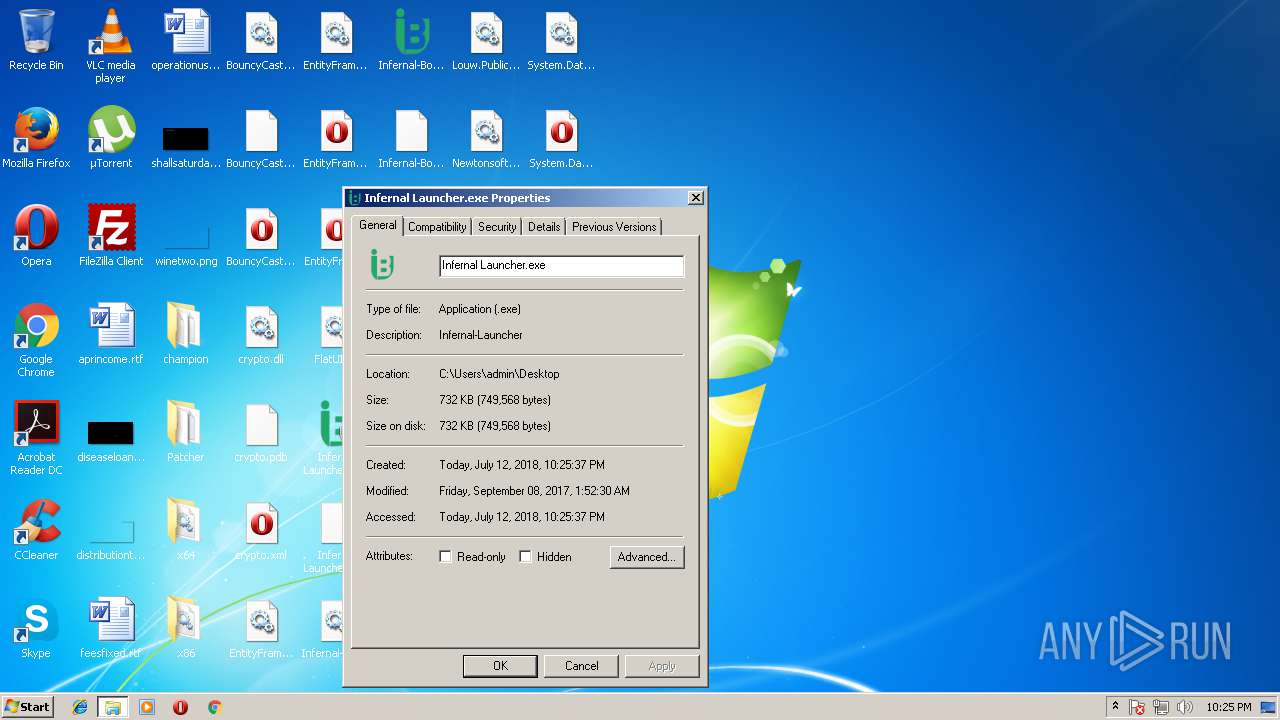
Task: Open Windows Explorer from taskbar
Action: 112,707
